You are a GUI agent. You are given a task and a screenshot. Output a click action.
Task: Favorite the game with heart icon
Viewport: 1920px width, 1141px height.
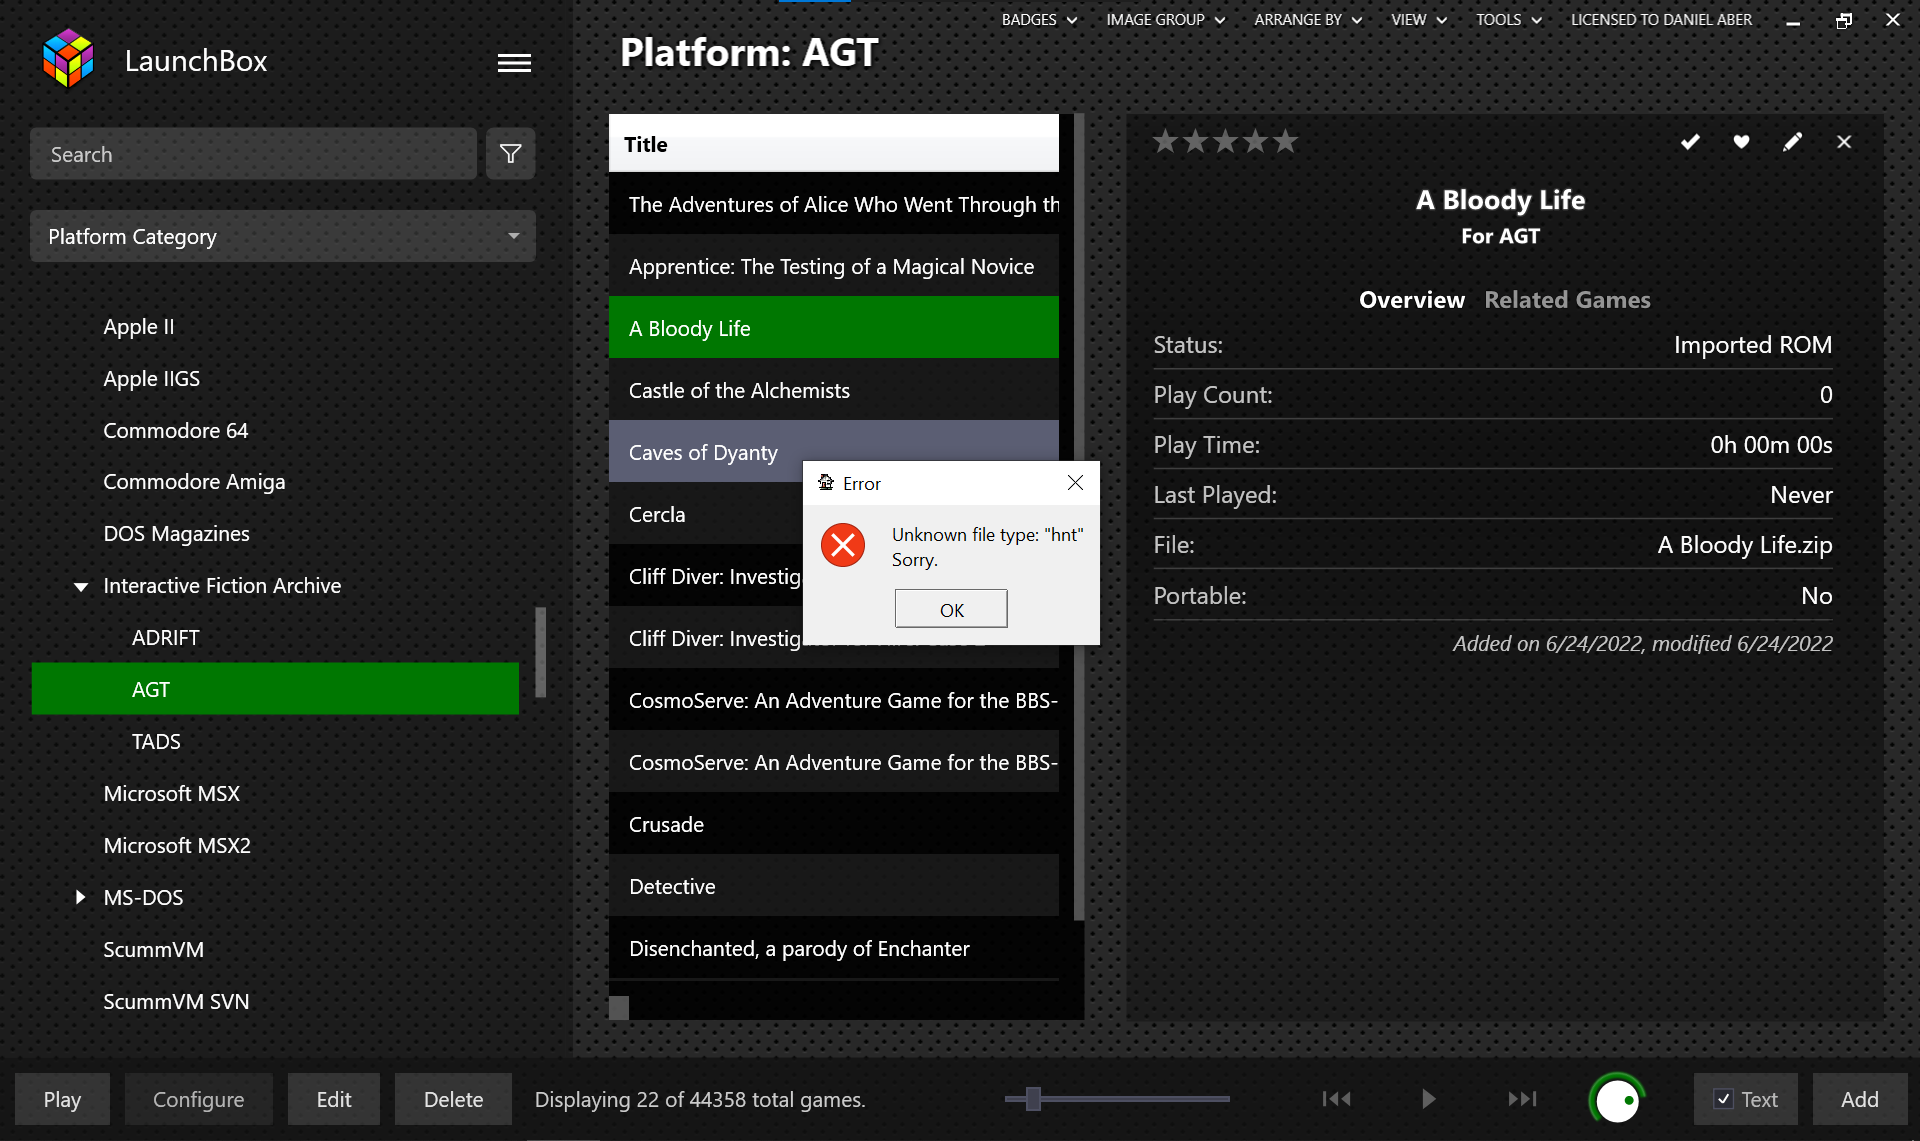click(x=1741, y=142)
